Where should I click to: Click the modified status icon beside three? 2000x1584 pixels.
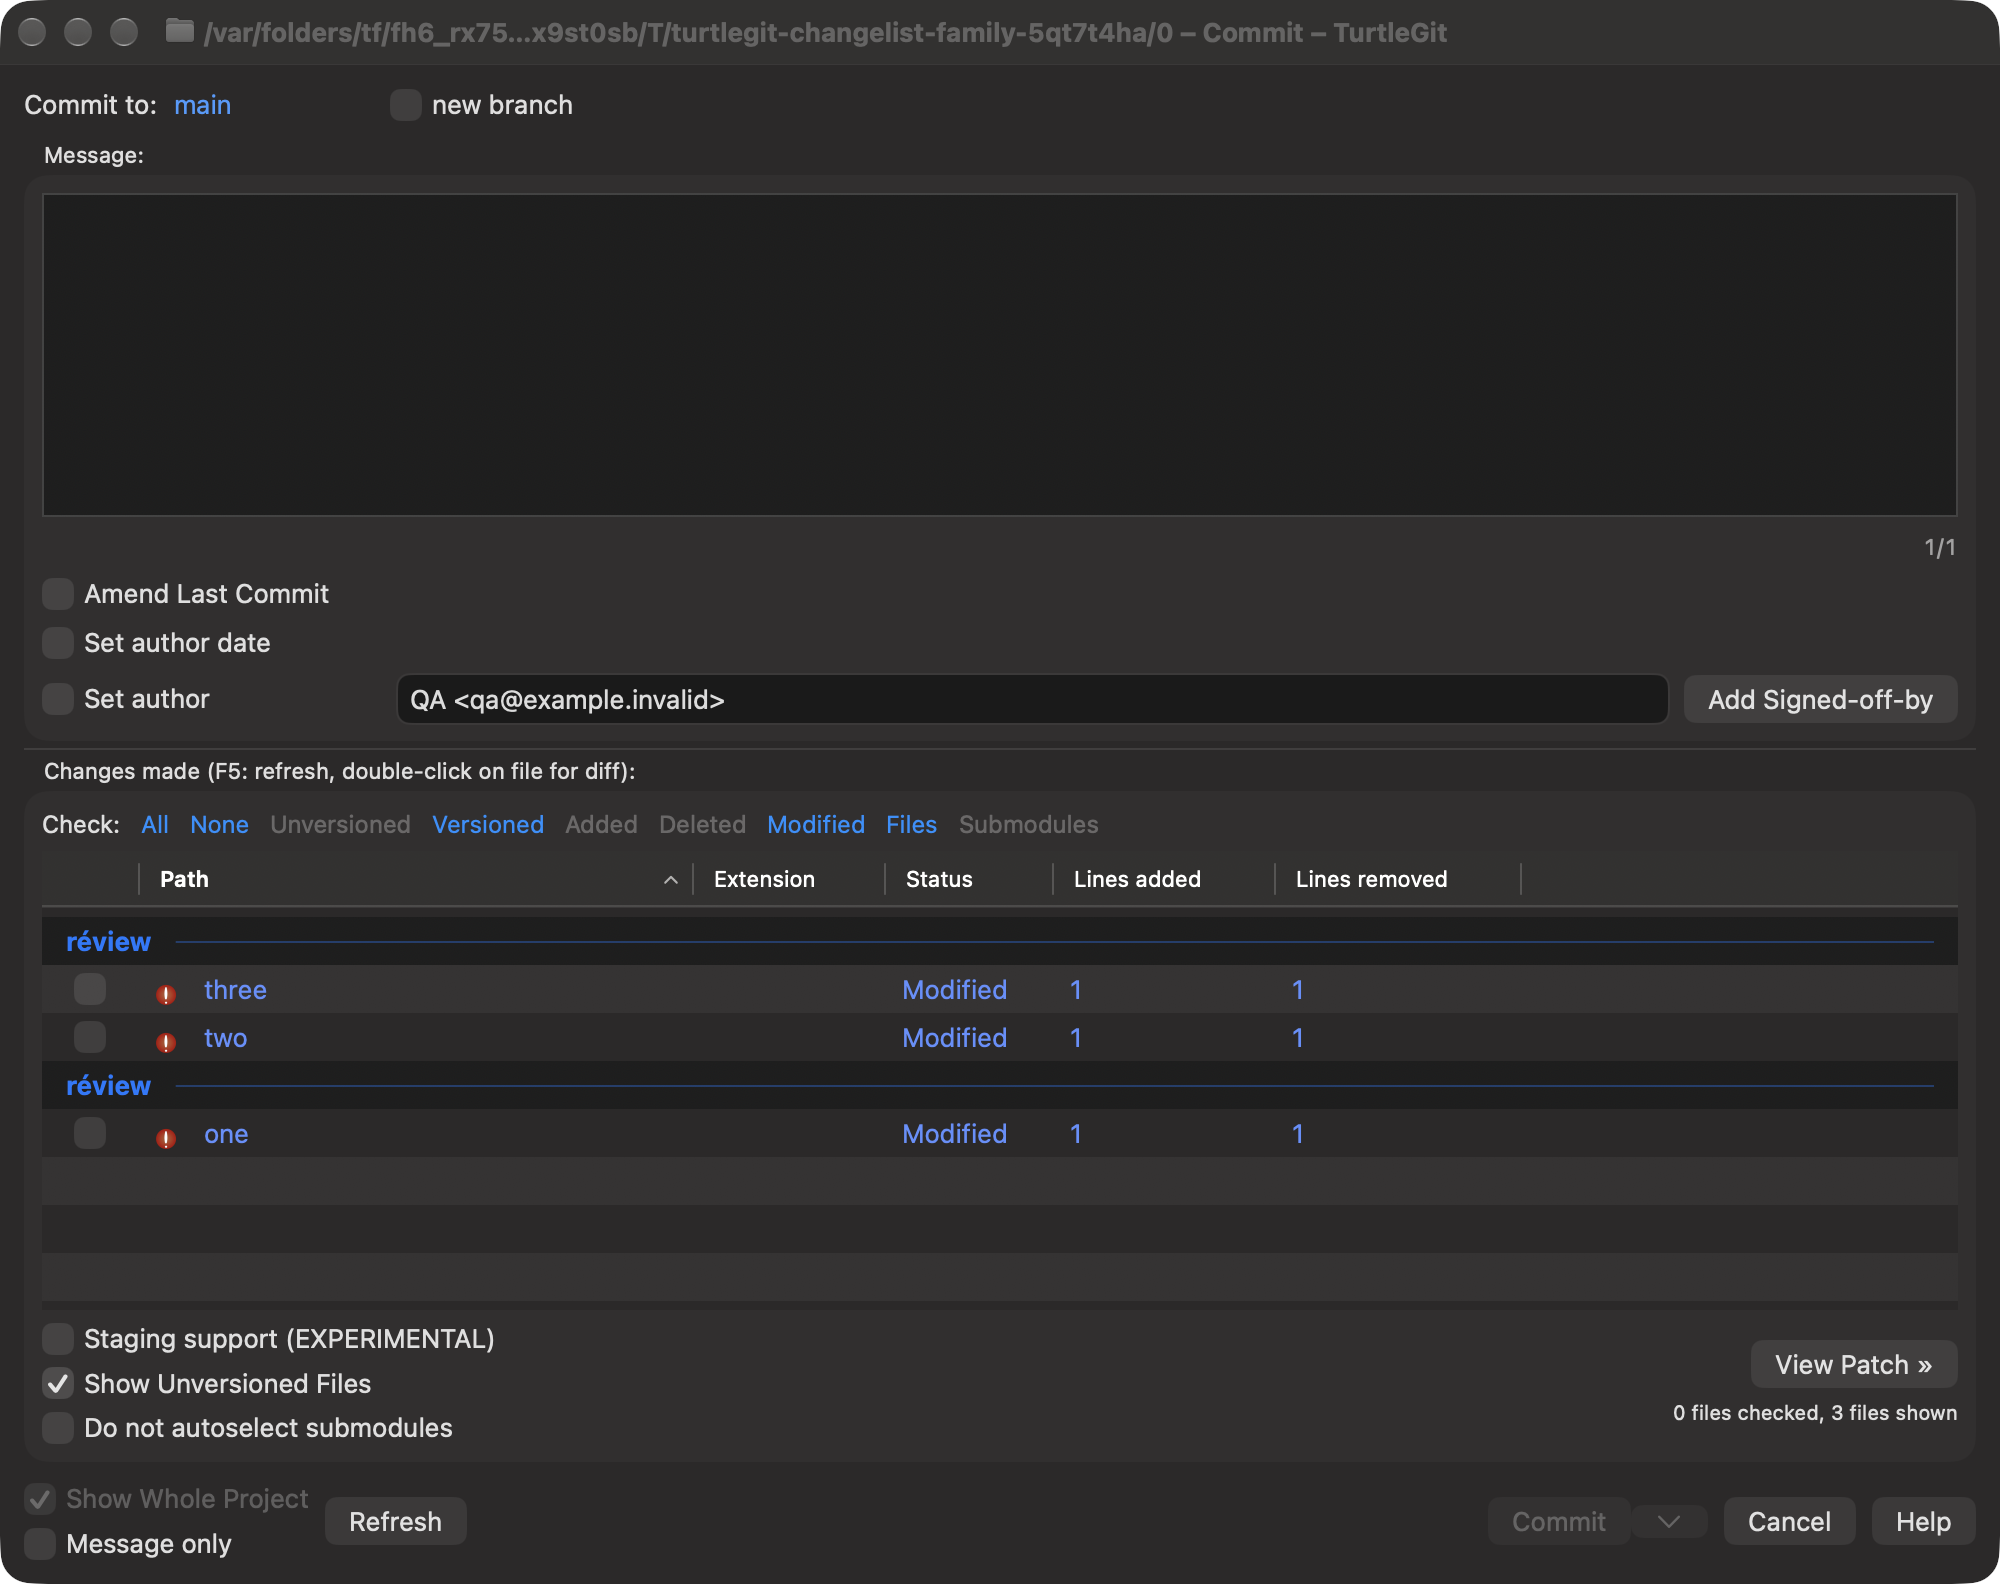point(166,994)
